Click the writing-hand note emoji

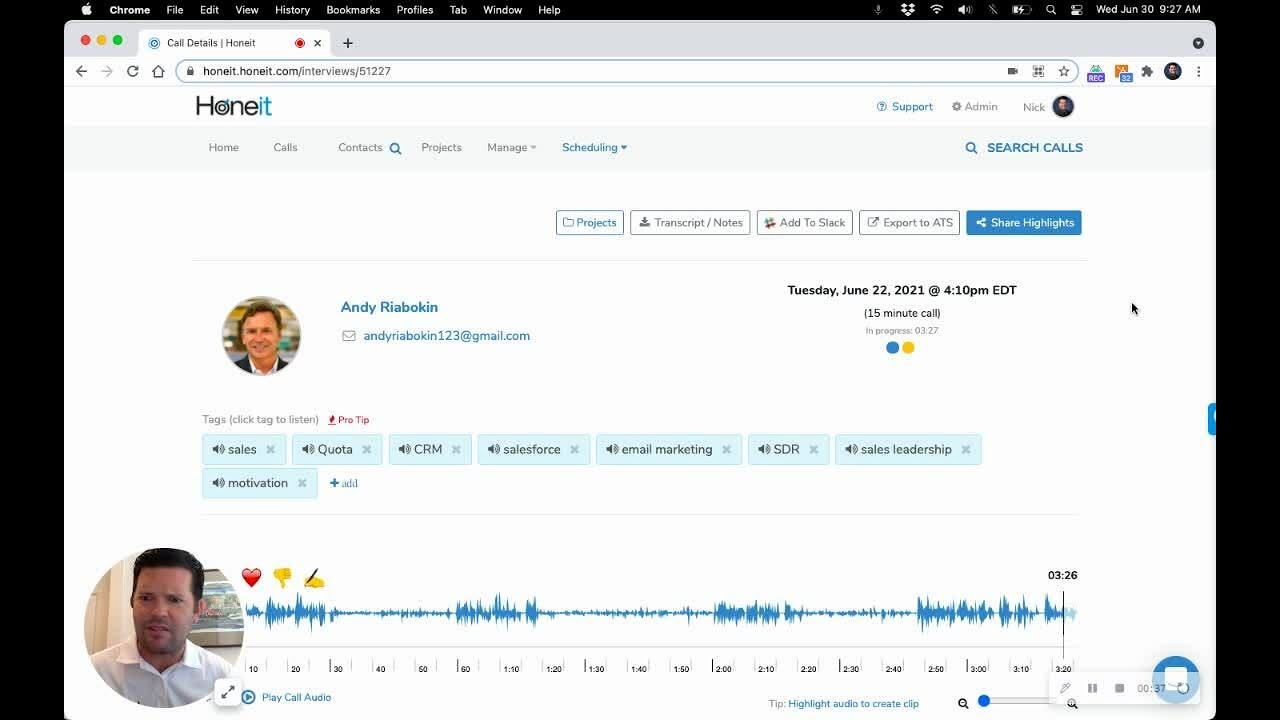314,579
